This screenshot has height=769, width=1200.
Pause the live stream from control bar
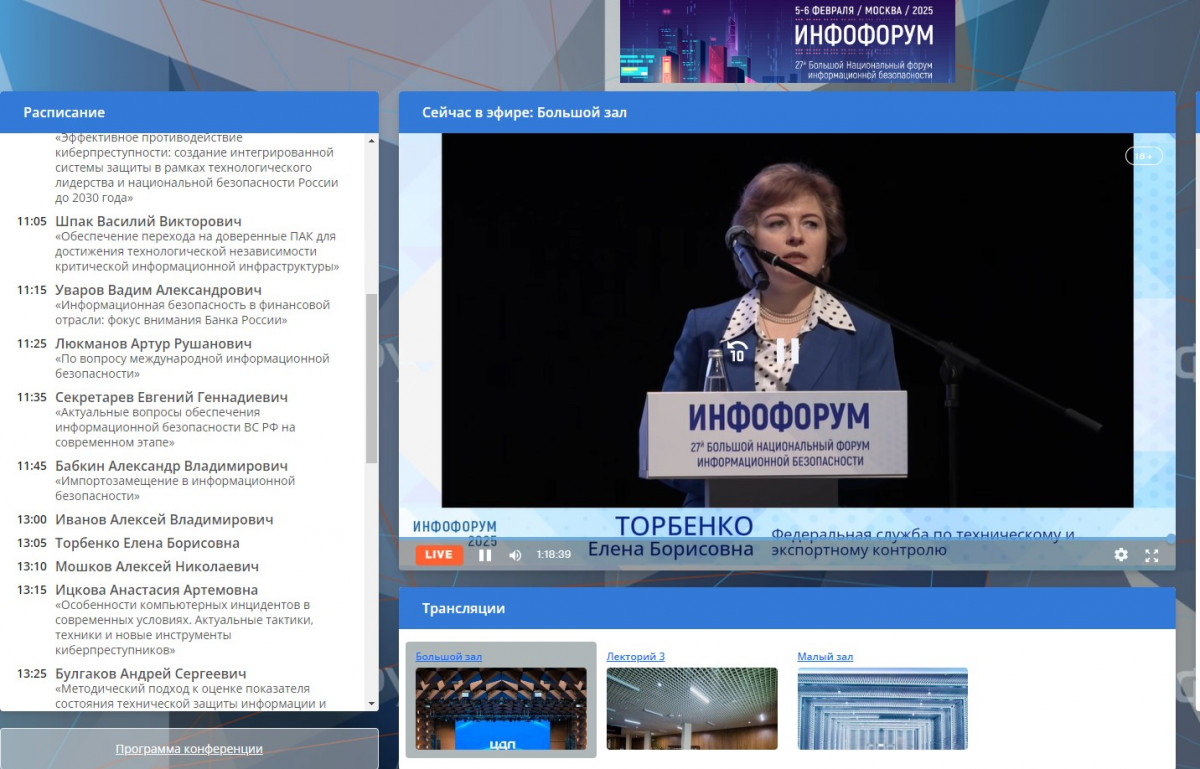pos(485,555)
